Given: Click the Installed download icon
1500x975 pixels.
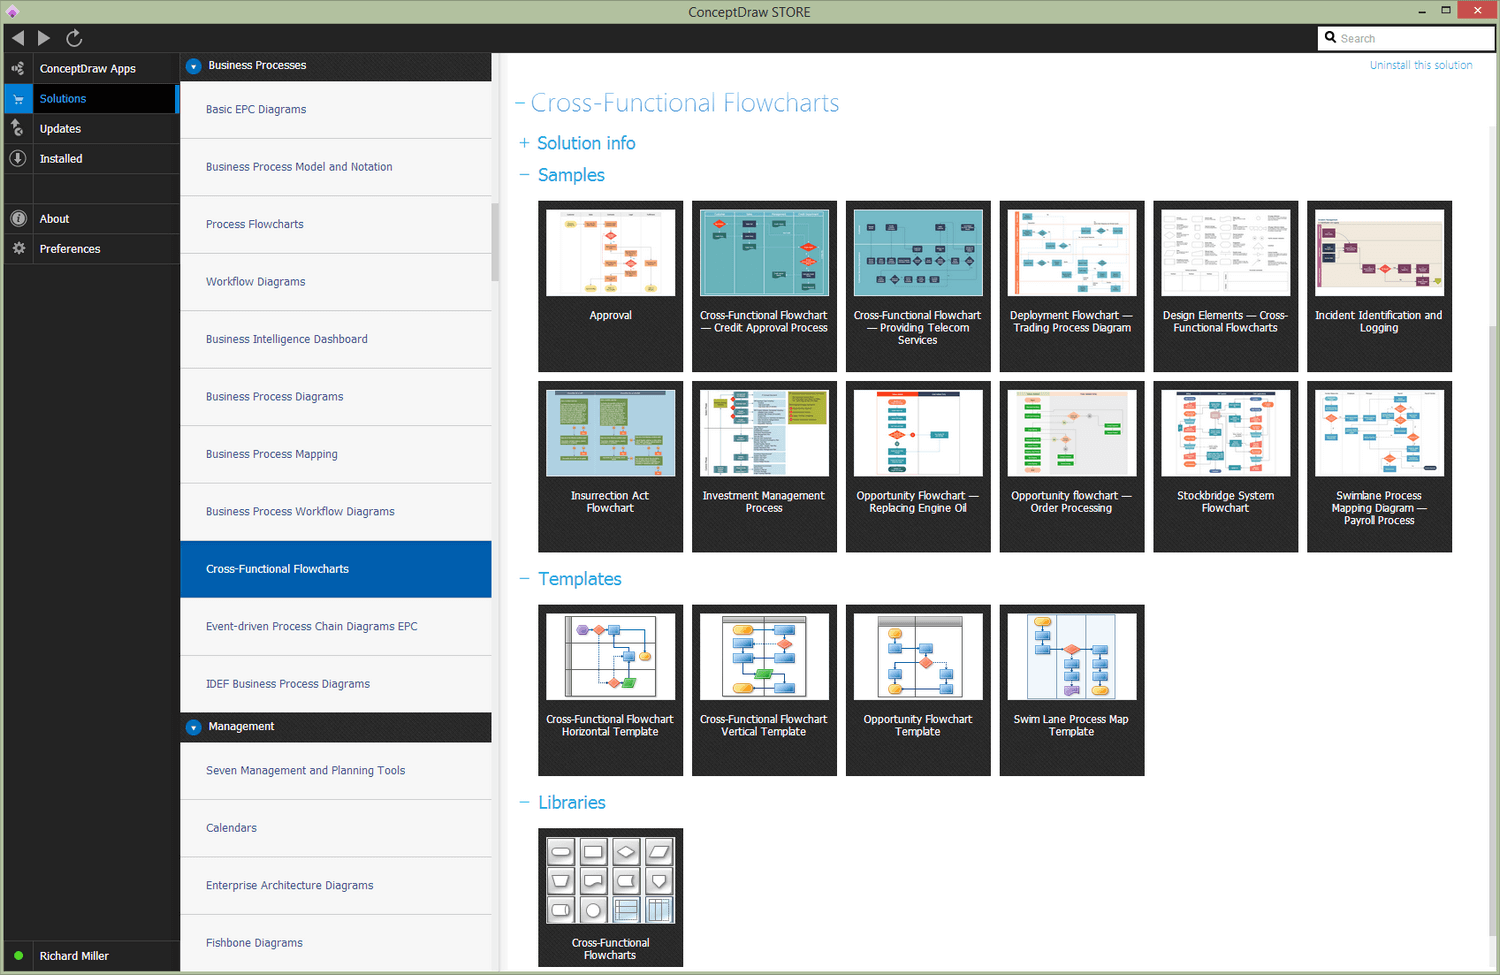Looking at the screenshot, I should pyautogui.click(x=18, y=158).
